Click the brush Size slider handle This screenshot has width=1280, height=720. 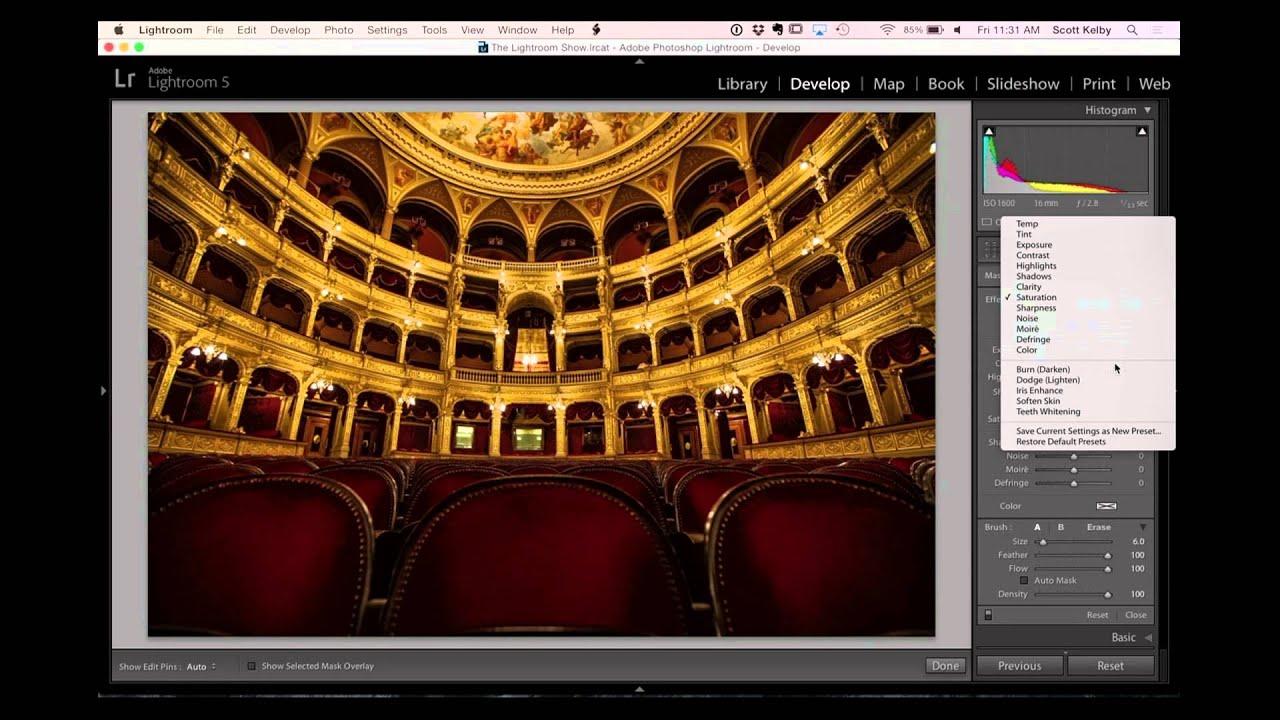1042,542
